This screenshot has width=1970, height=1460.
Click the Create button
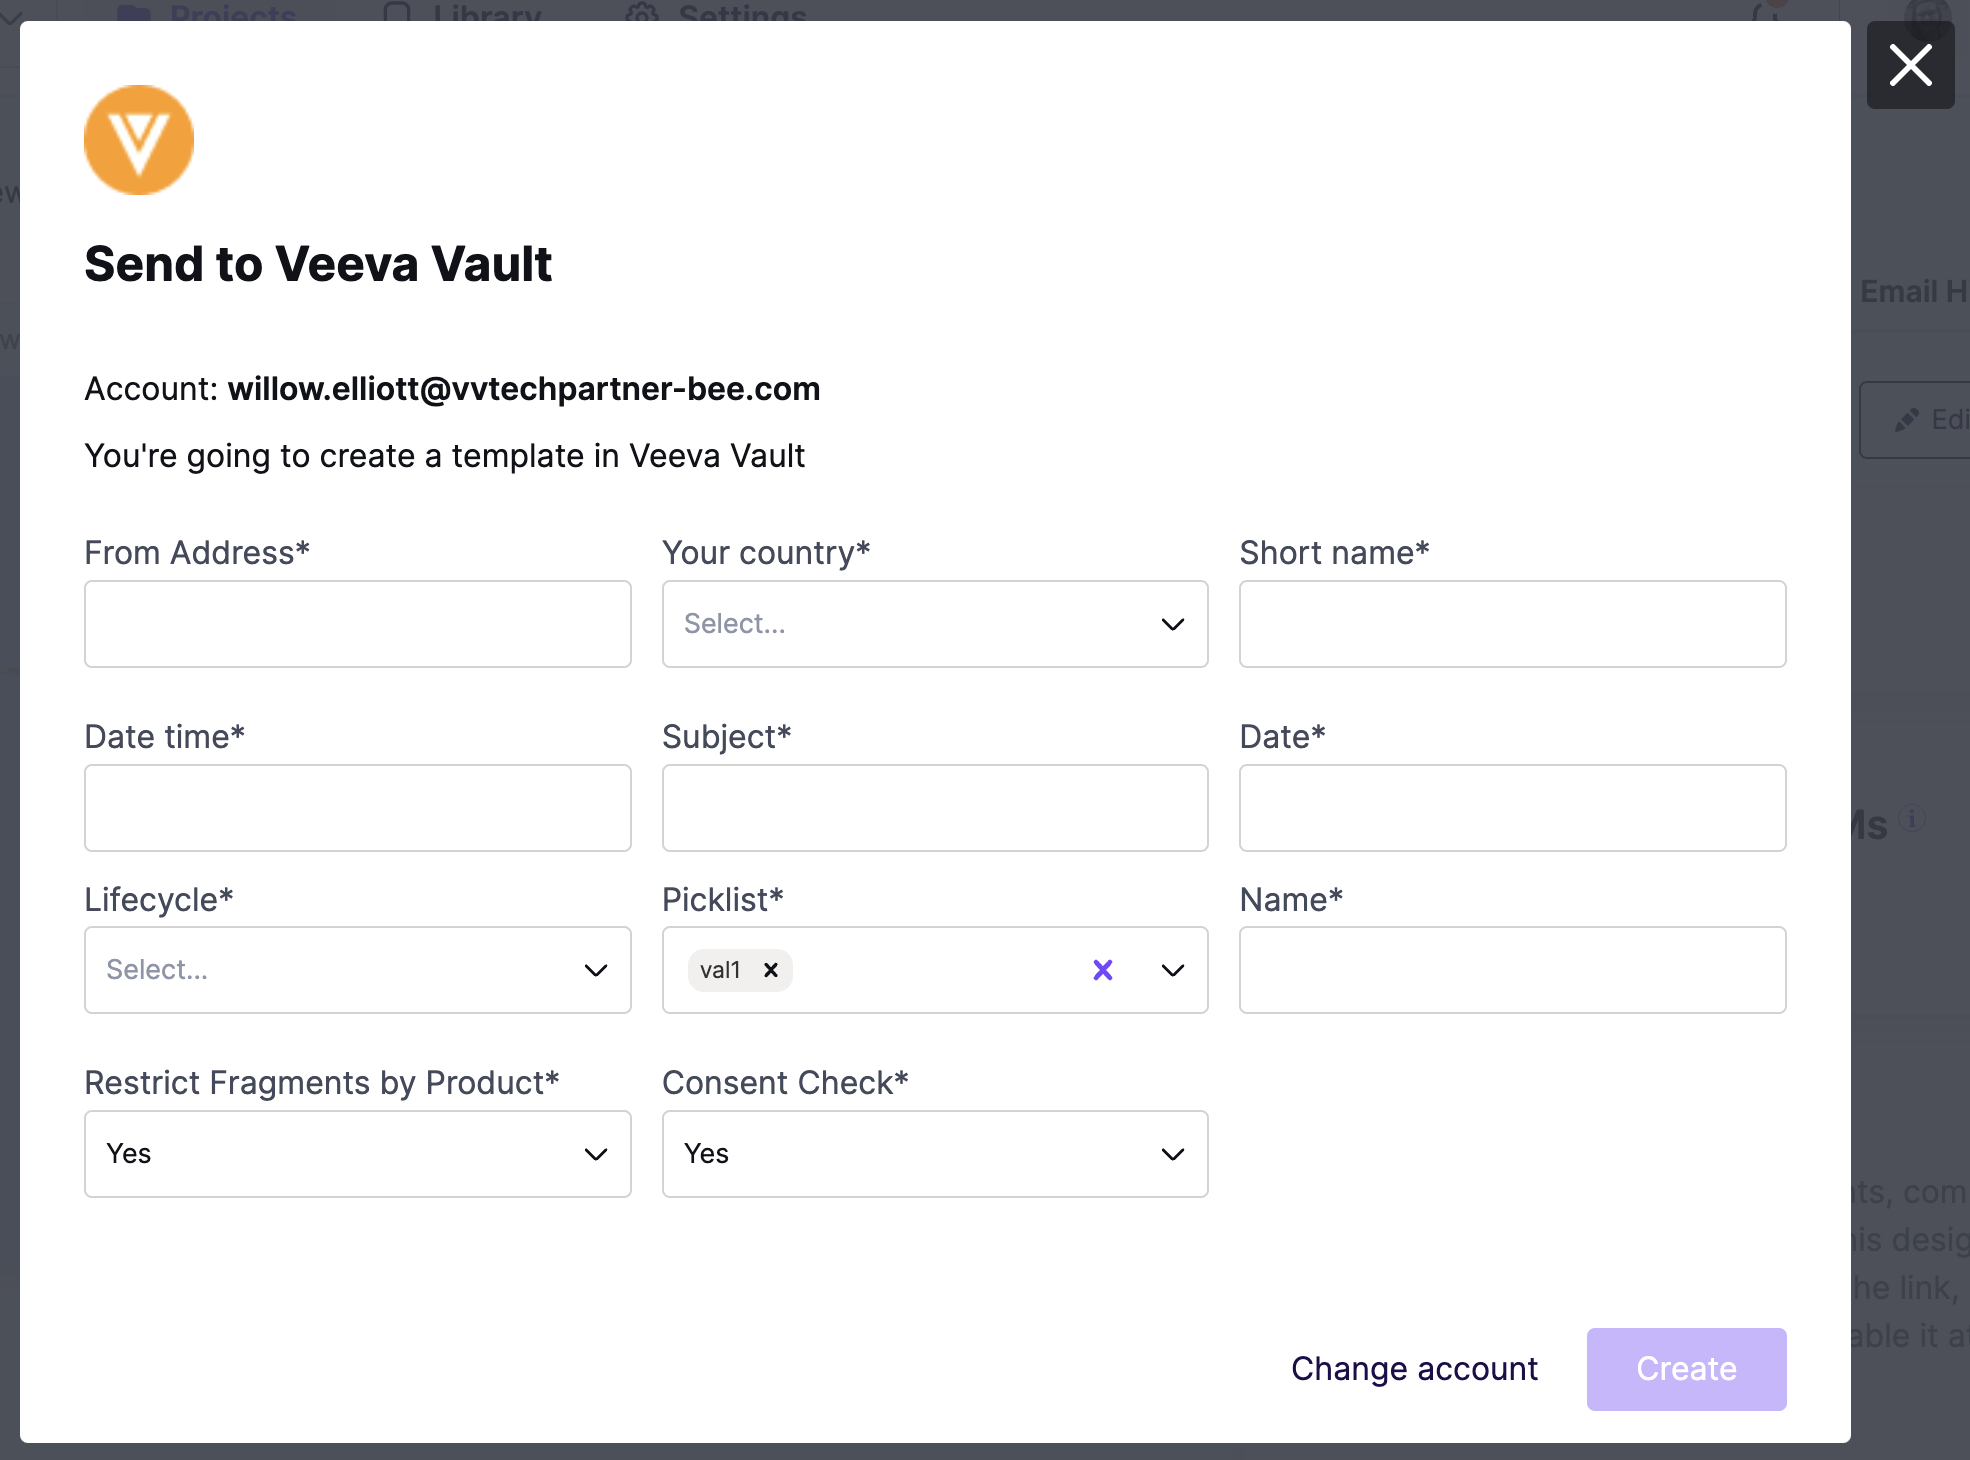tap(1687, 1369)
